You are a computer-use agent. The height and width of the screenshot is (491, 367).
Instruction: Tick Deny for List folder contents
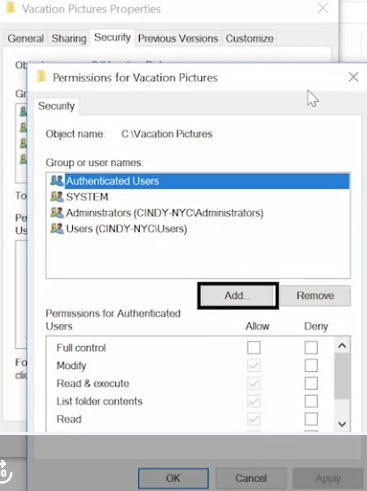click(311, 401)
